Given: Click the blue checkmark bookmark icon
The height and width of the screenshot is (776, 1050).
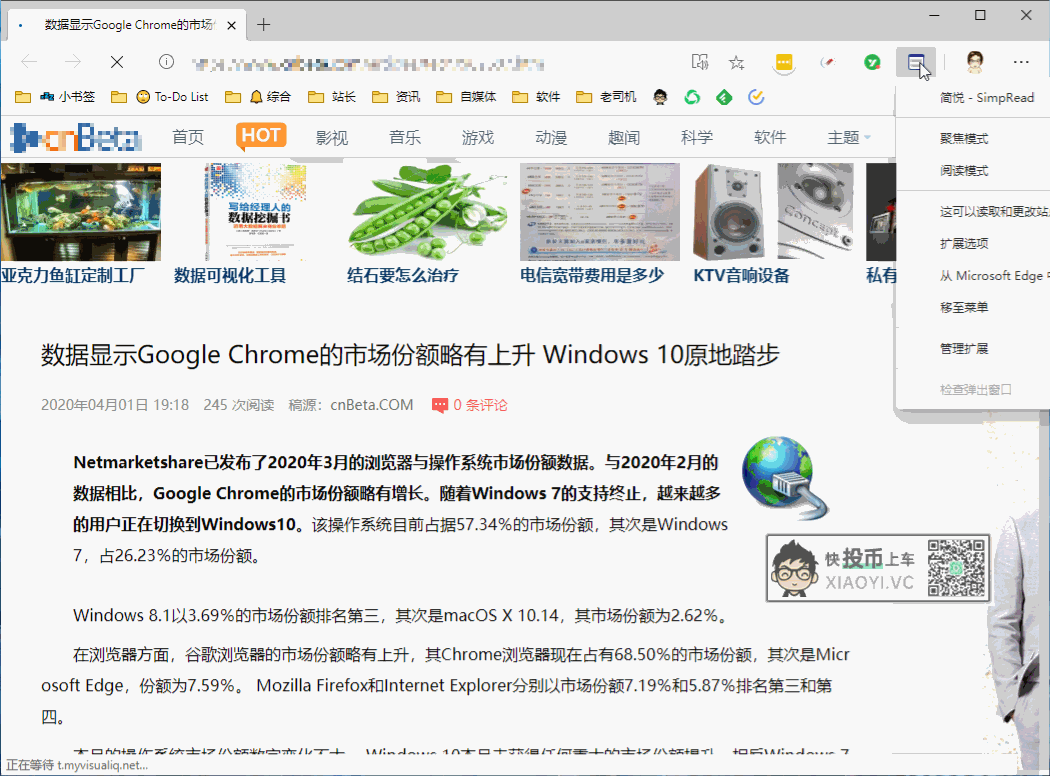Looking at the screenshot, I should coord(756,97).
